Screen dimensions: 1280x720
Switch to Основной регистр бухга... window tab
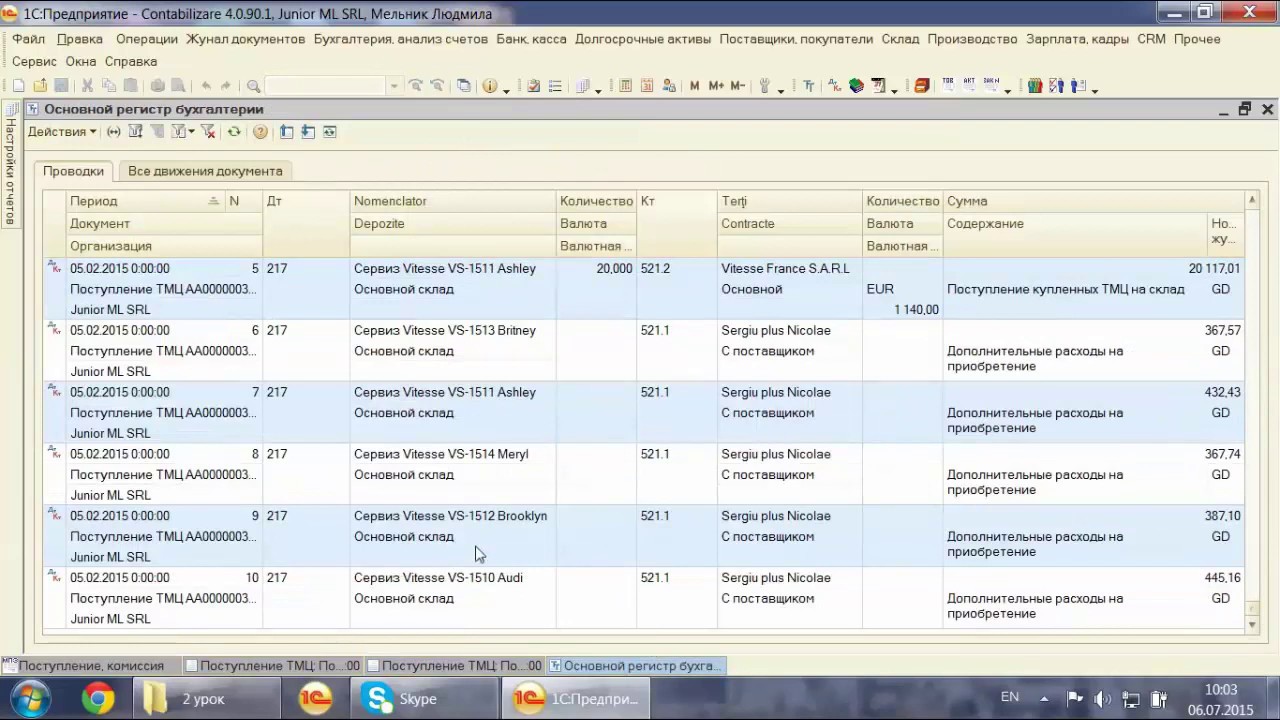tap(637, 665)
